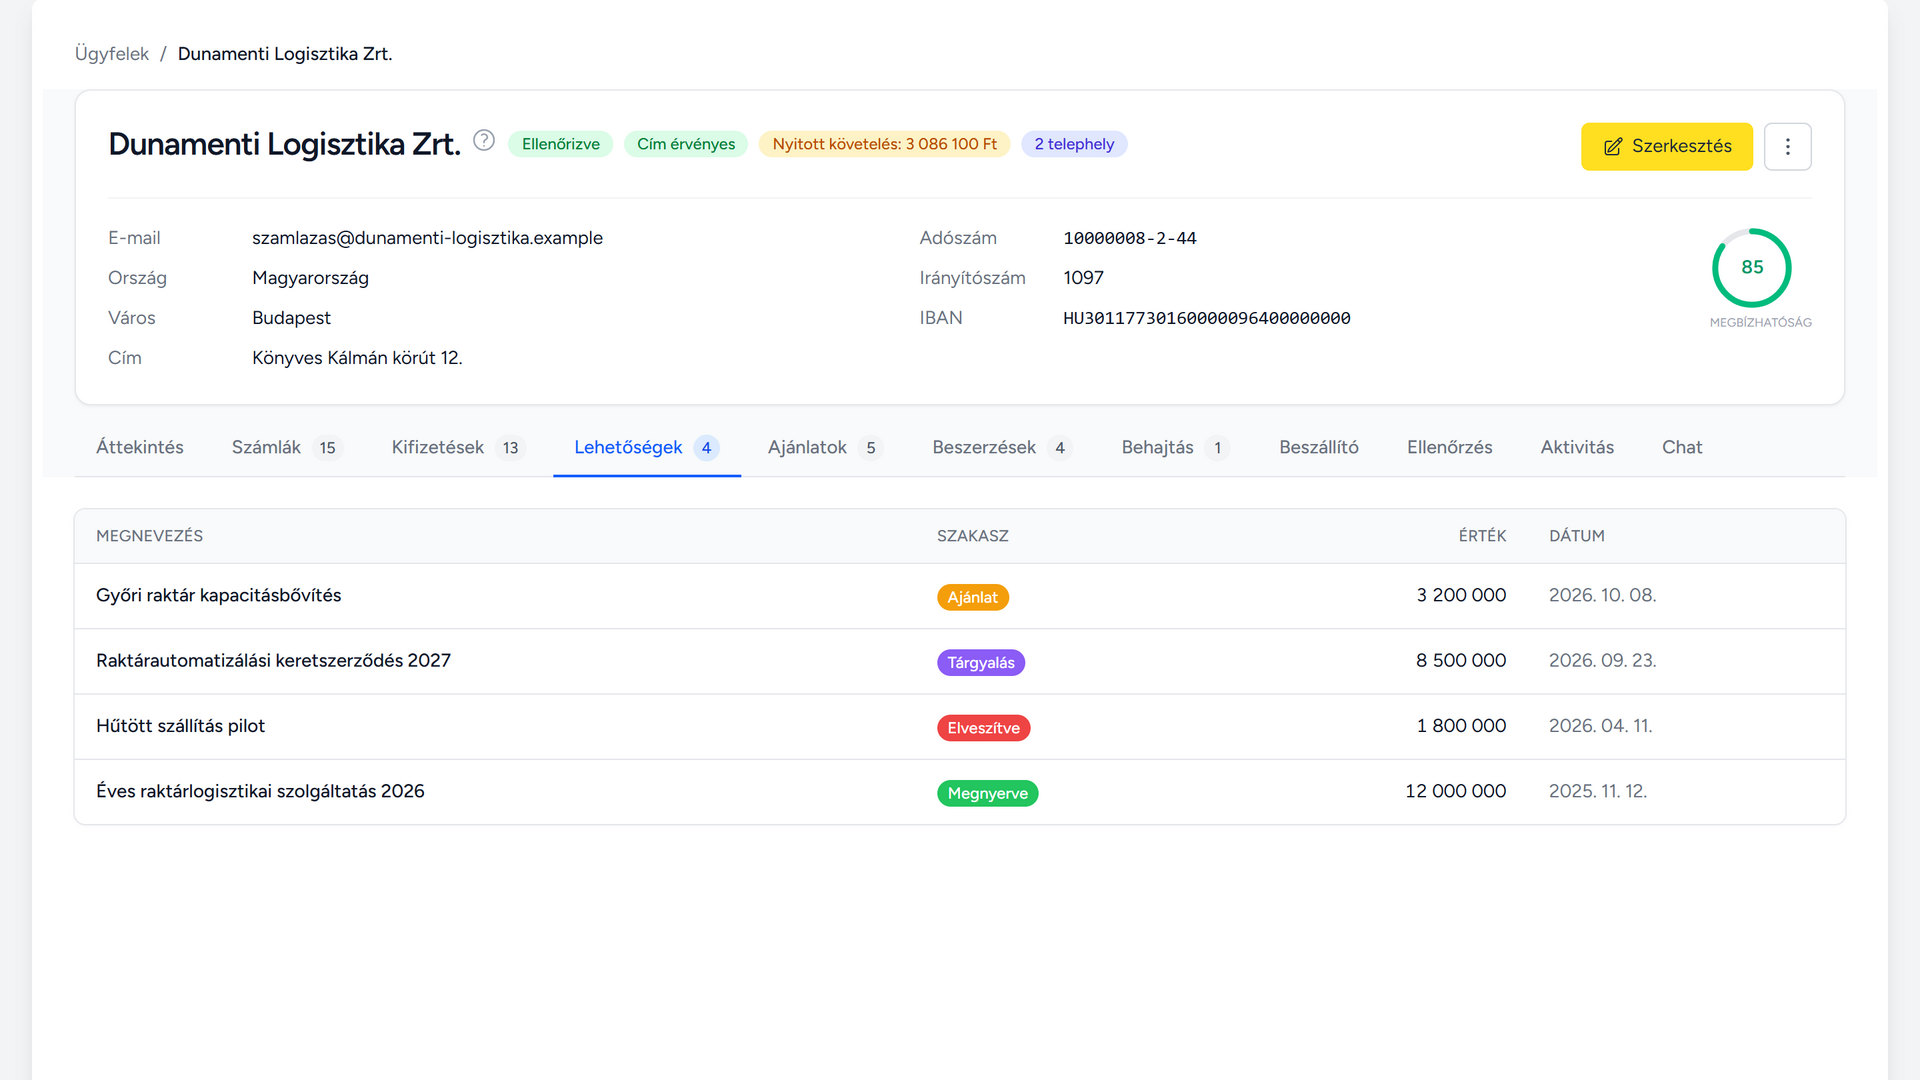Click the address Könyves Kálmán körút 12.
The image size is (1920, 1080).
(x=357, y=358)
